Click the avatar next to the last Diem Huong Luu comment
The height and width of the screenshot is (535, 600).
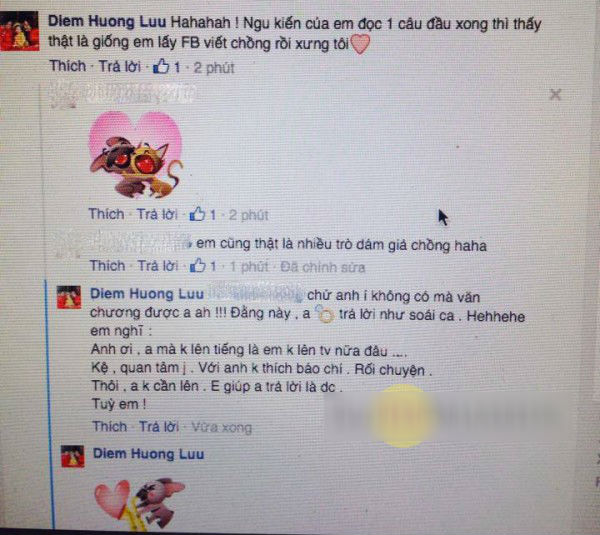point(73,456)
